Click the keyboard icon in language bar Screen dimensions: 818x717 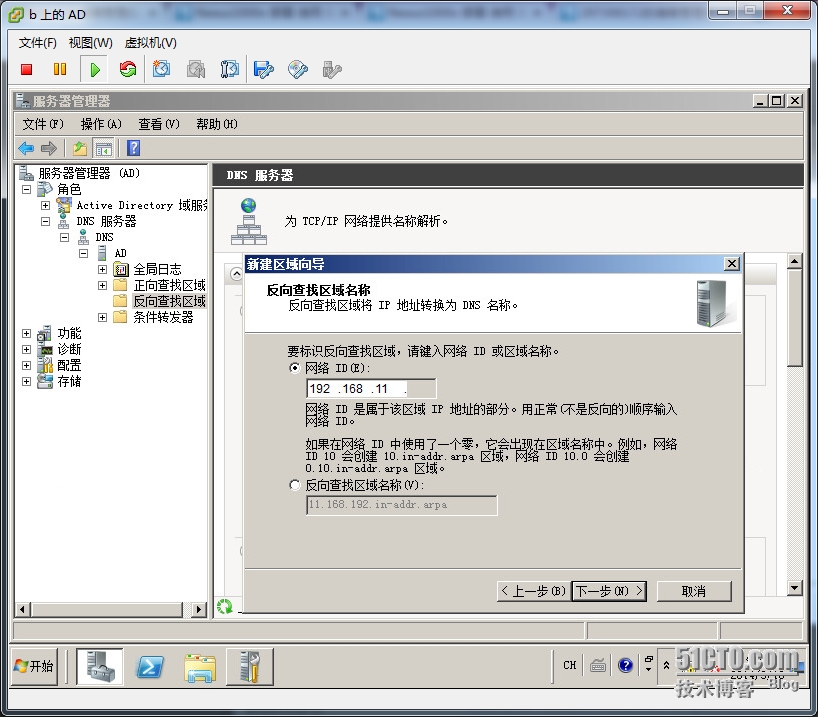(598, 665)
